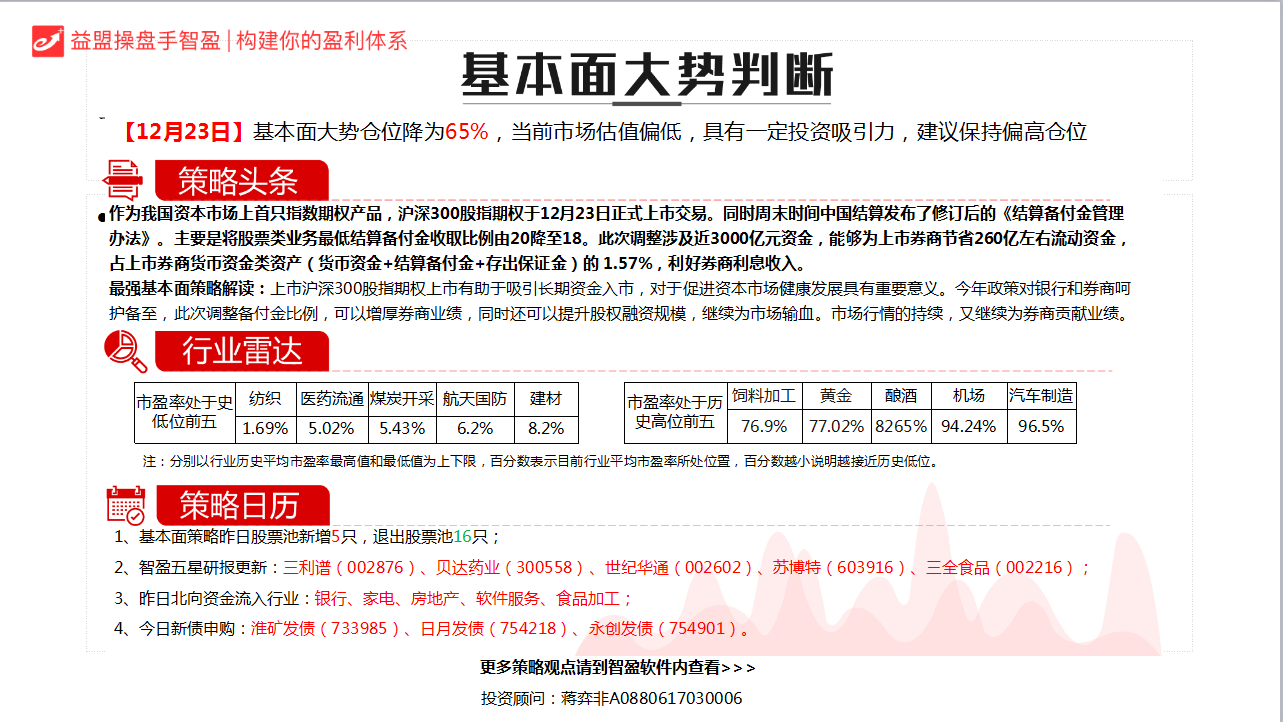Click the 航天国防 column header cell
This screenshot has width=1283, height=722.
[475, 398]
